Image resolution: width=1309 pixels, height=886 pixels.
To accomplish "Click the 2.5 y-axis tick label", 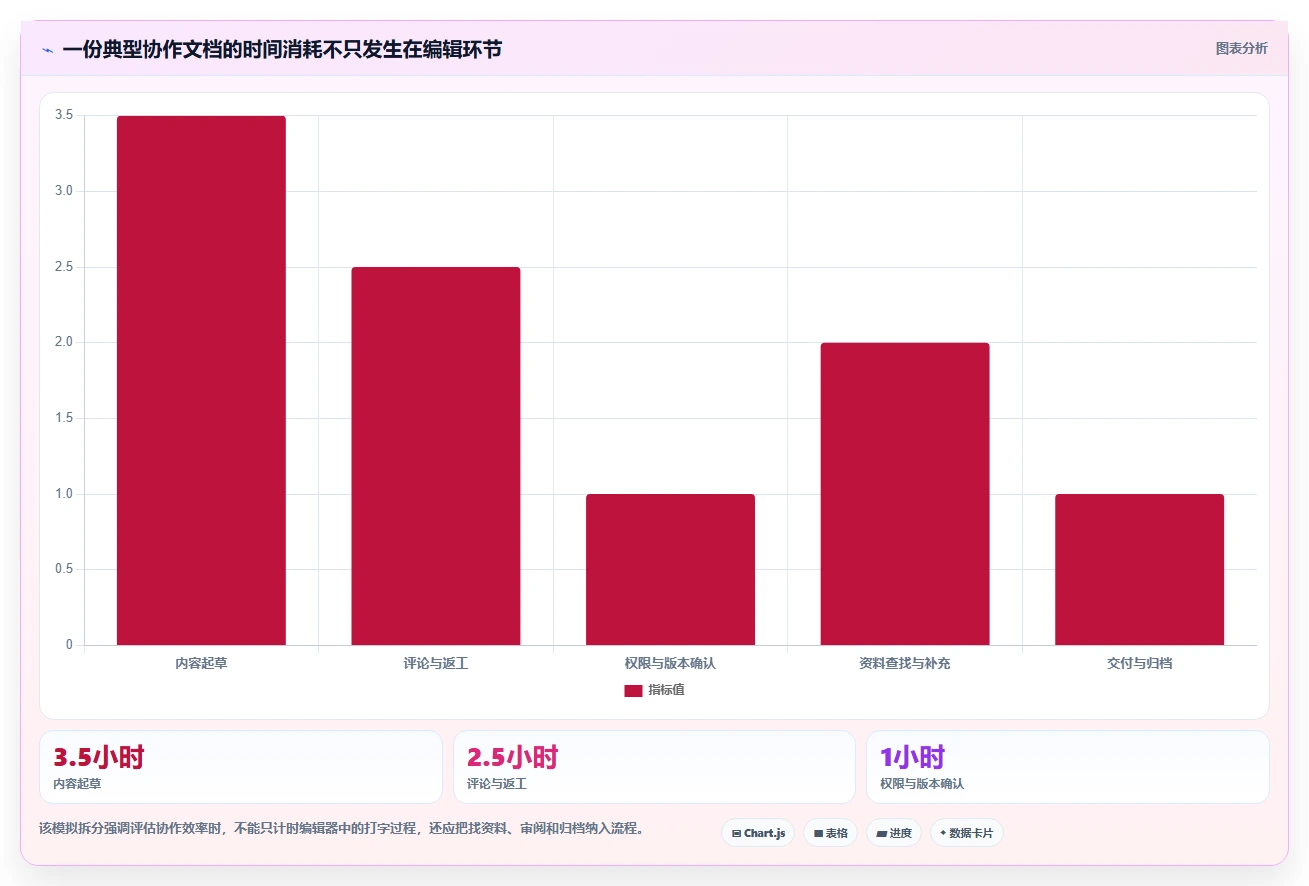I will pyautogui.click(x=64, y=267).
